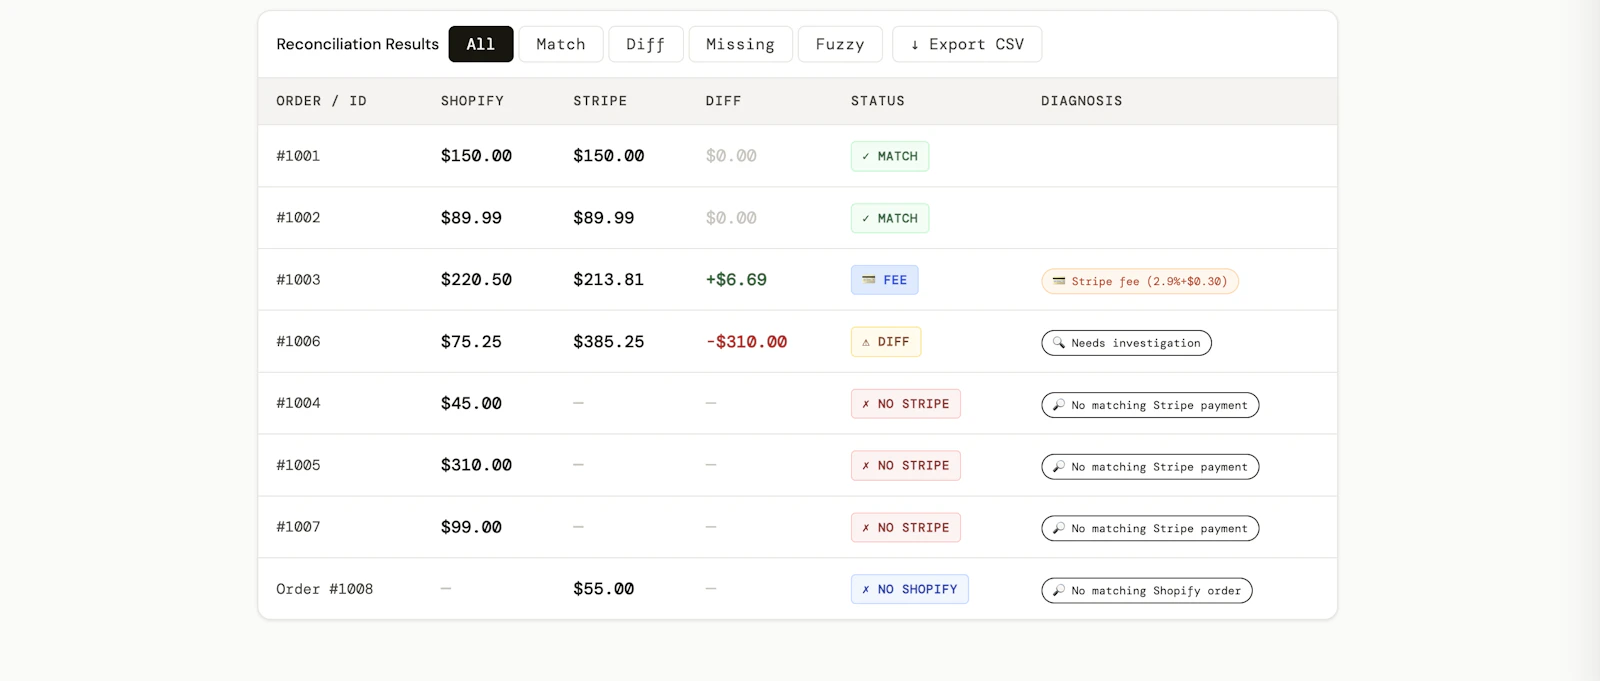Screen dimensions: 1600x681
Task: Click the Stripe fee (2.9%+$0.30) diagnosis pill
Action: click(x=1140, y=281)
